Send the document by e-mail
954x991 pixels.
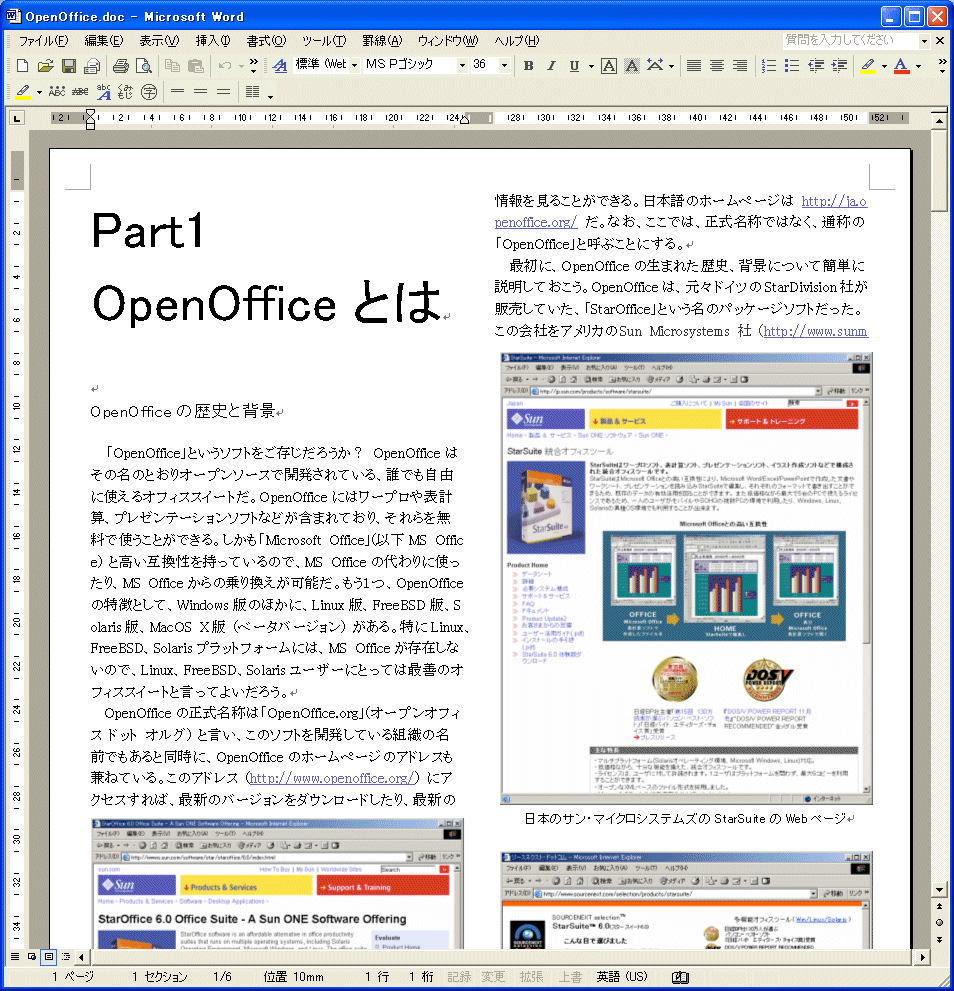(92, 65)
